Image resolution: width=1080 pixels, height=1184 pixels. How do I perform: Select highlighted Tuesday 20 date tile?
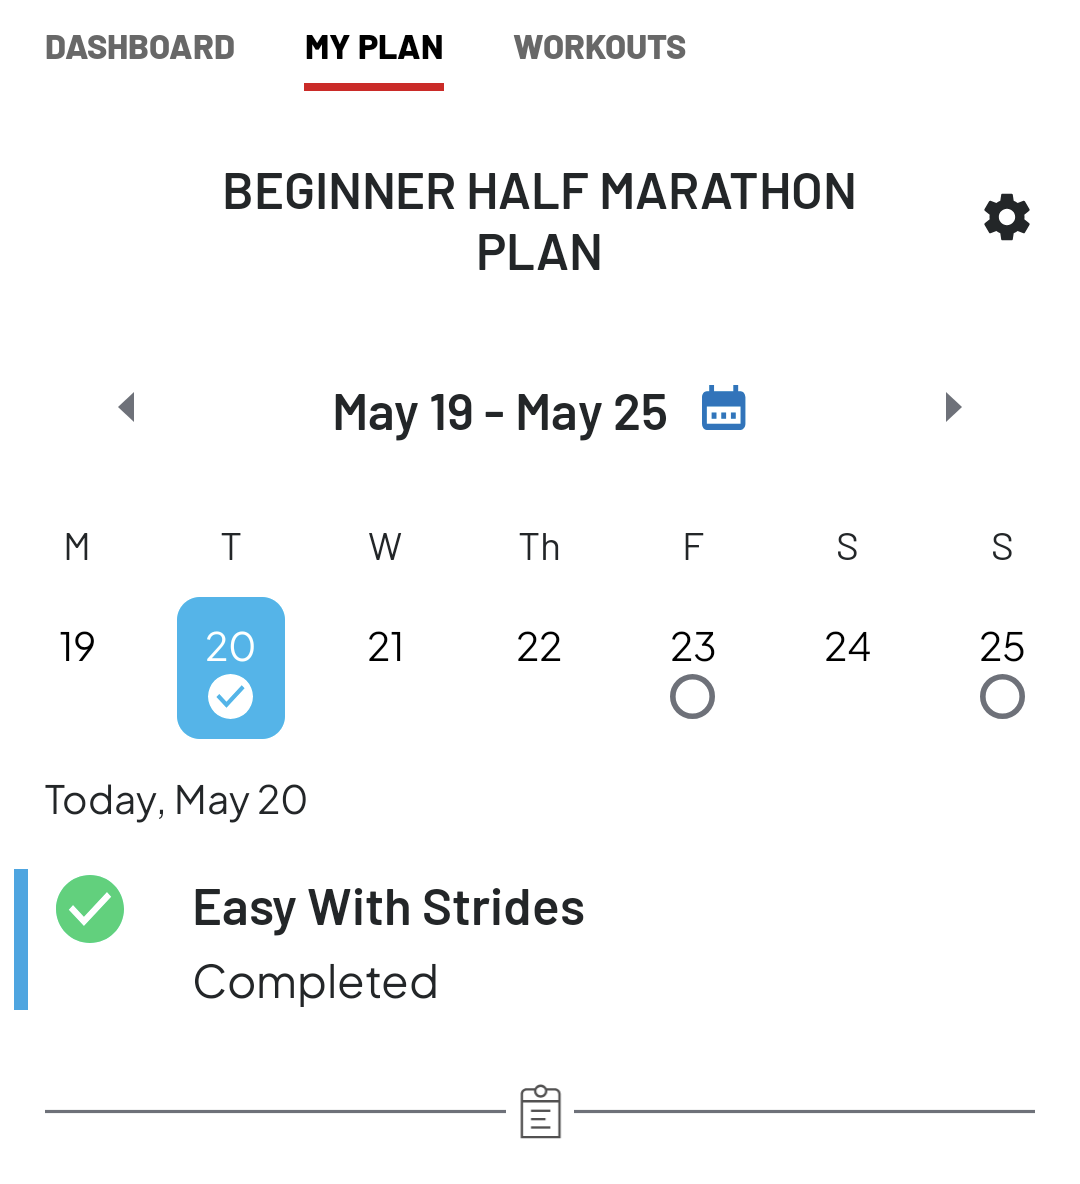coord(230,668)
